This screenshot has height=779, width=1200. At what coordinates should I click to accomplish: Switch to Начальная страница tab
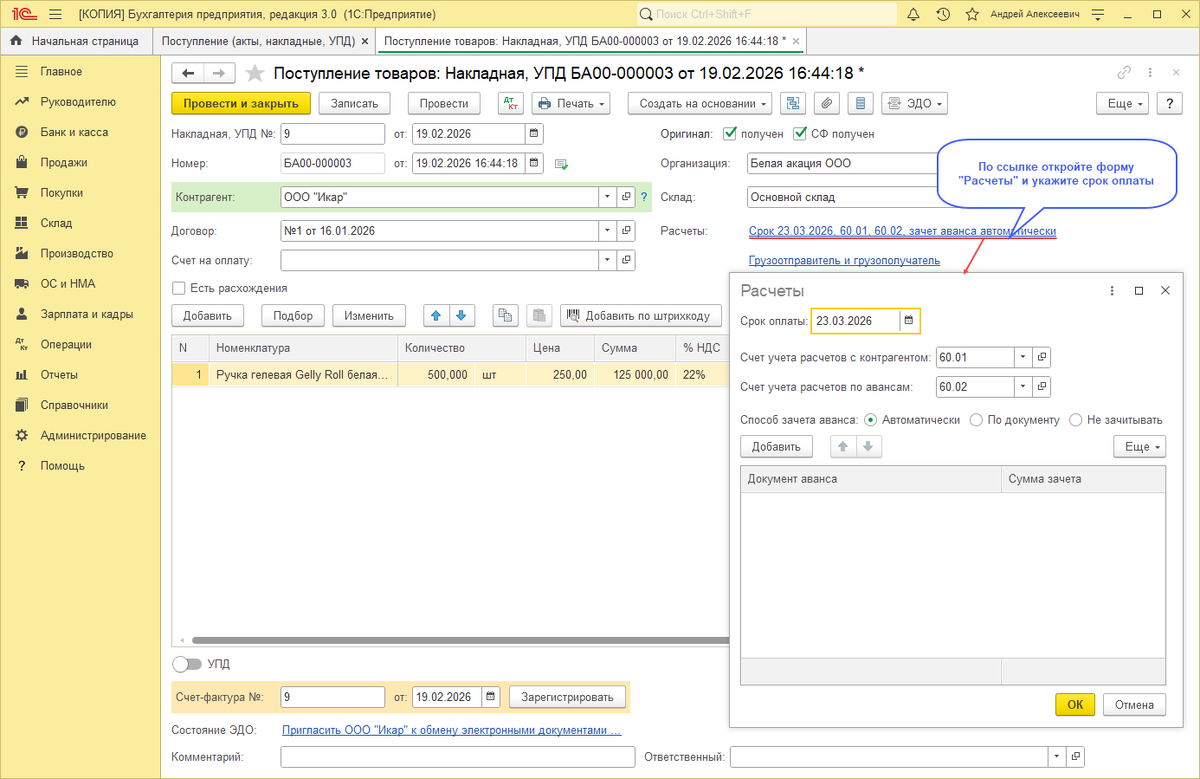76,41
